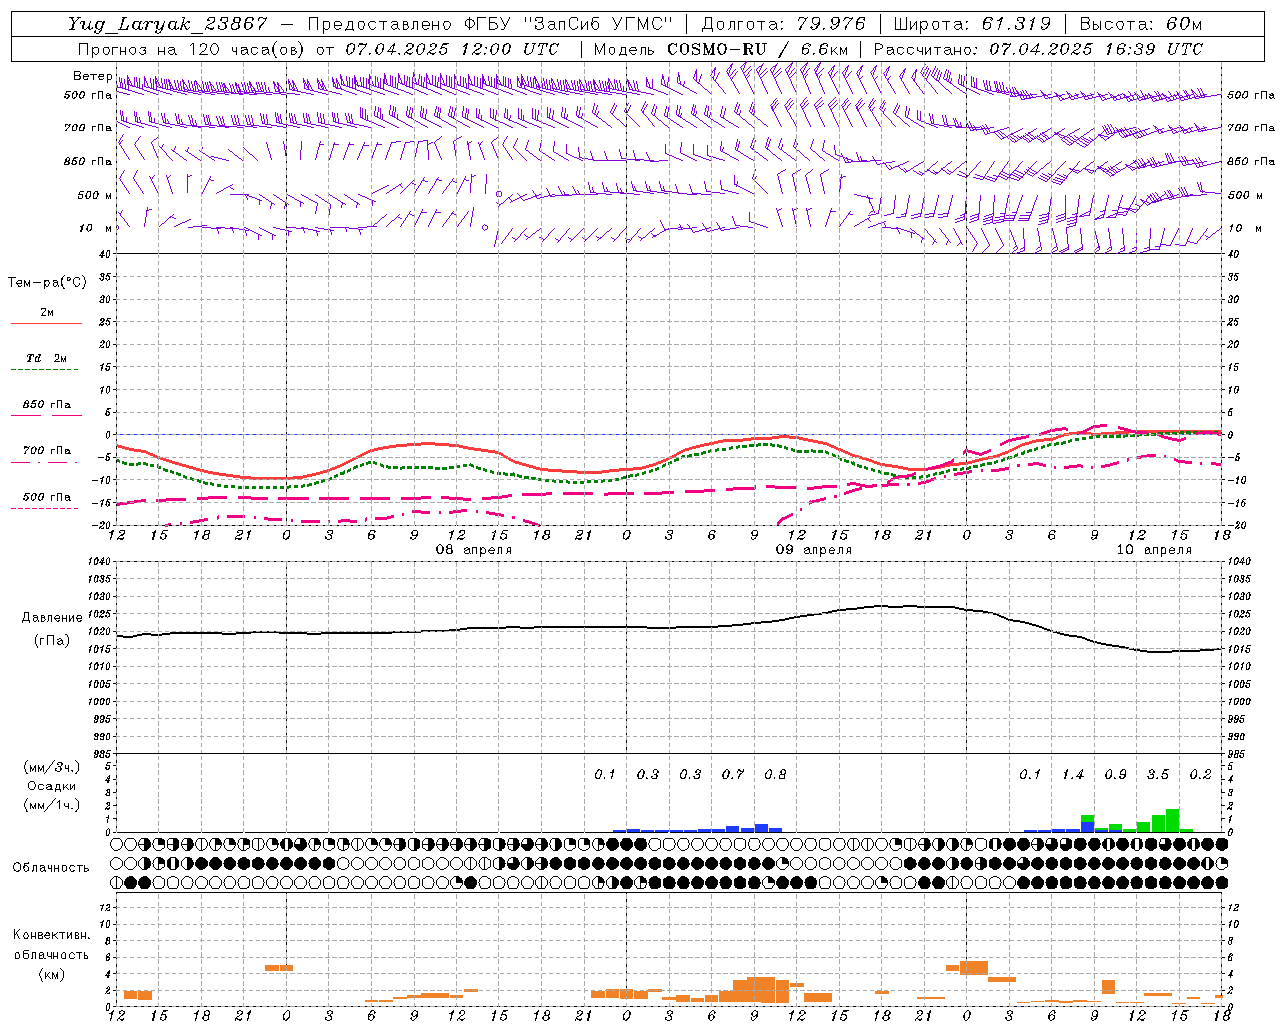Click the 0.2 precipitation total value
The width and height of the screenshot is (1280, 1024).
(1200, 775)
